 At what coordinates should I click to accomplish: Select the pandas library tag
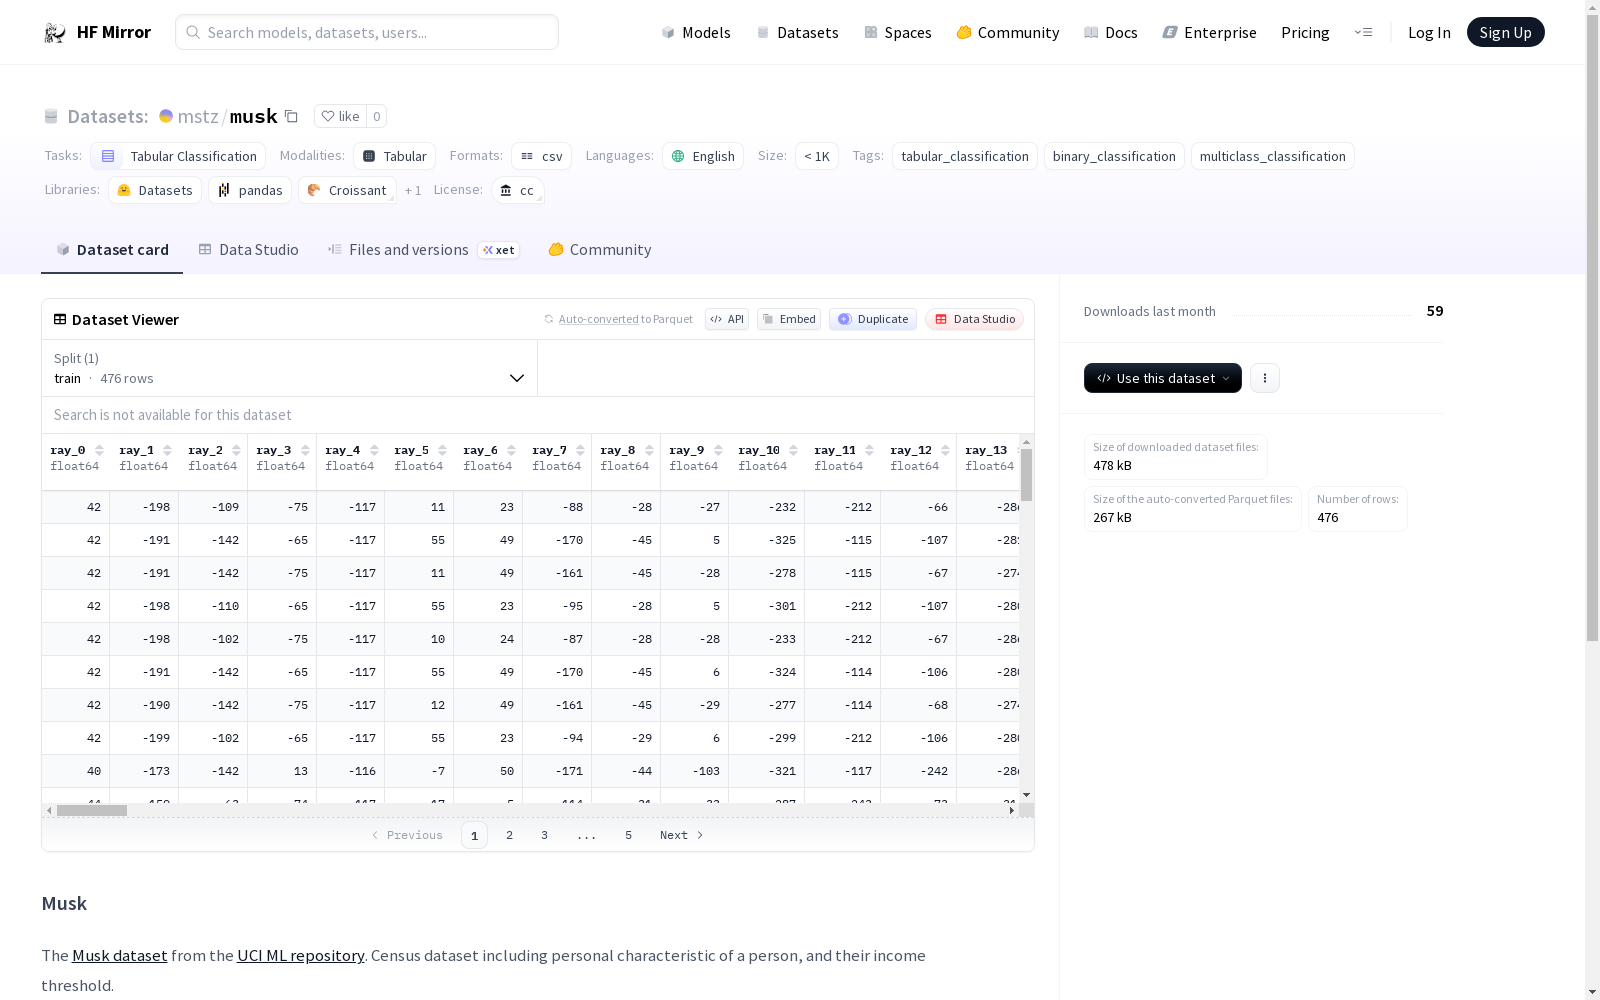[250, 190]
